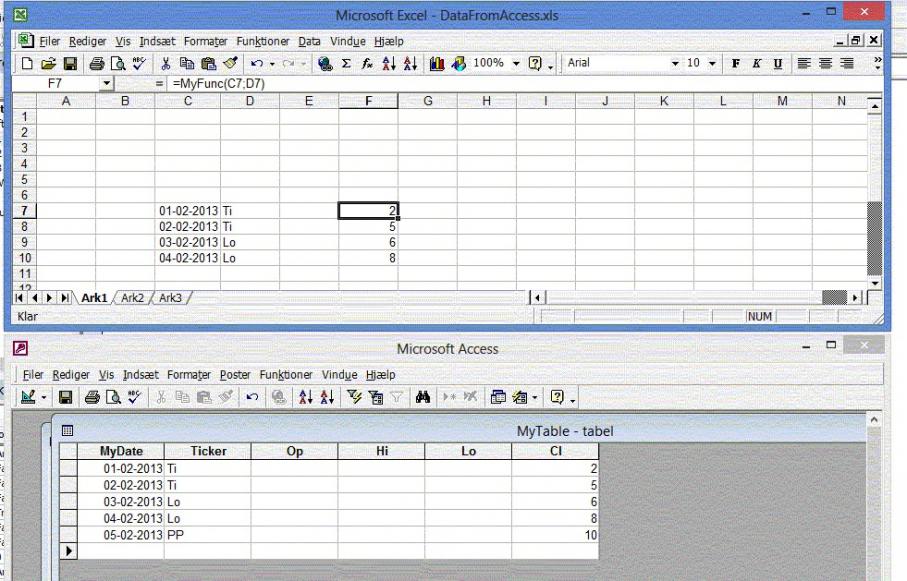This screenshot has width=907, height=581.
Task: Click the horizontal scrollbar thumb in Excel
Action: pos(834,297)
